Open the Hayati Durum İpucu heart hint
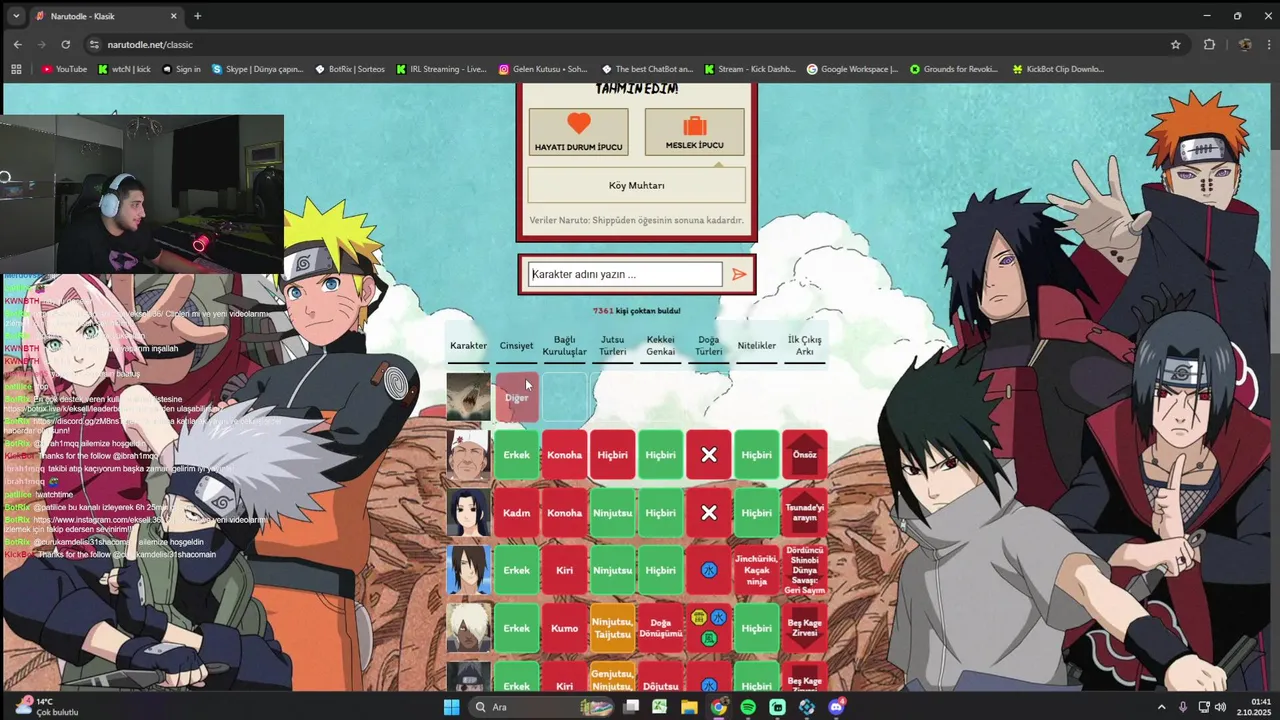Viewport: 1280px width, 720px height. click(578, 131)
